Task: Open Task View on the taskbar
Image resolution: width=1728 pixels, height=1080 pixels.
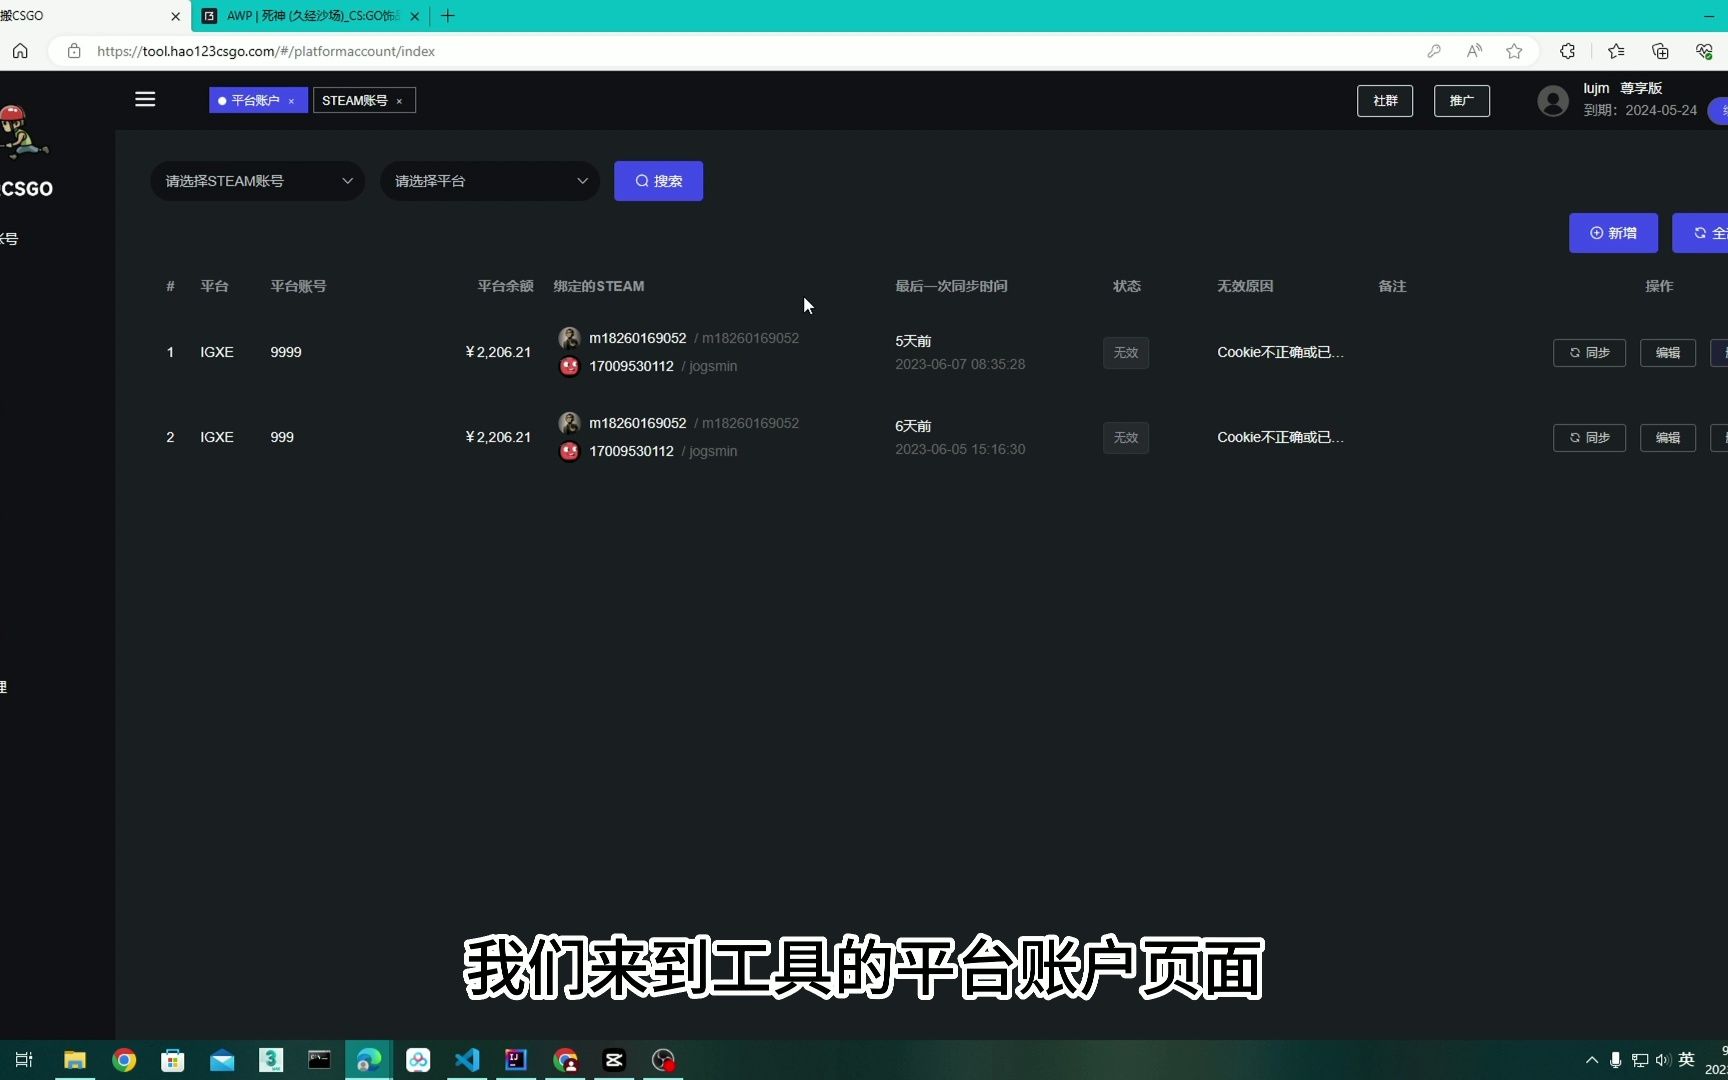Action: pyautogui.click(x=24, y=1060)
